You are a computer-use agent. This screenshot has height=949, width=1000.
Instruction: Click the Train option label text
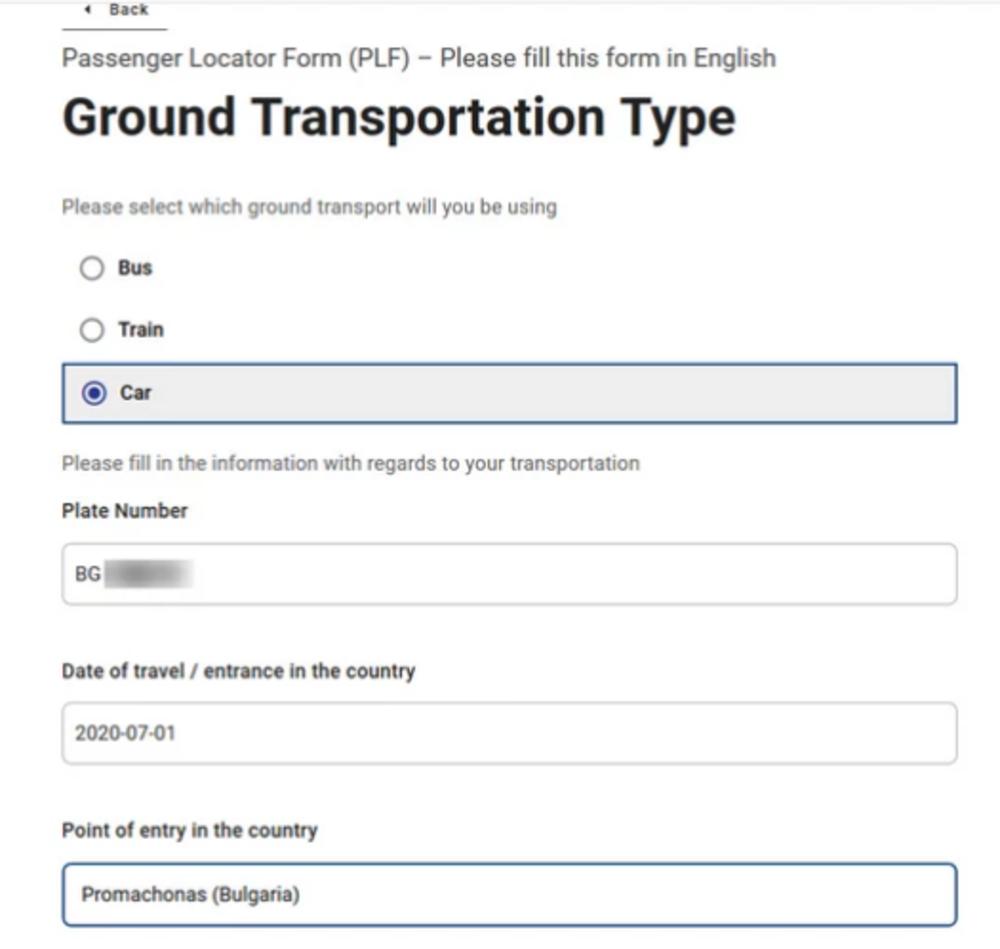click(x=140, y=330)
